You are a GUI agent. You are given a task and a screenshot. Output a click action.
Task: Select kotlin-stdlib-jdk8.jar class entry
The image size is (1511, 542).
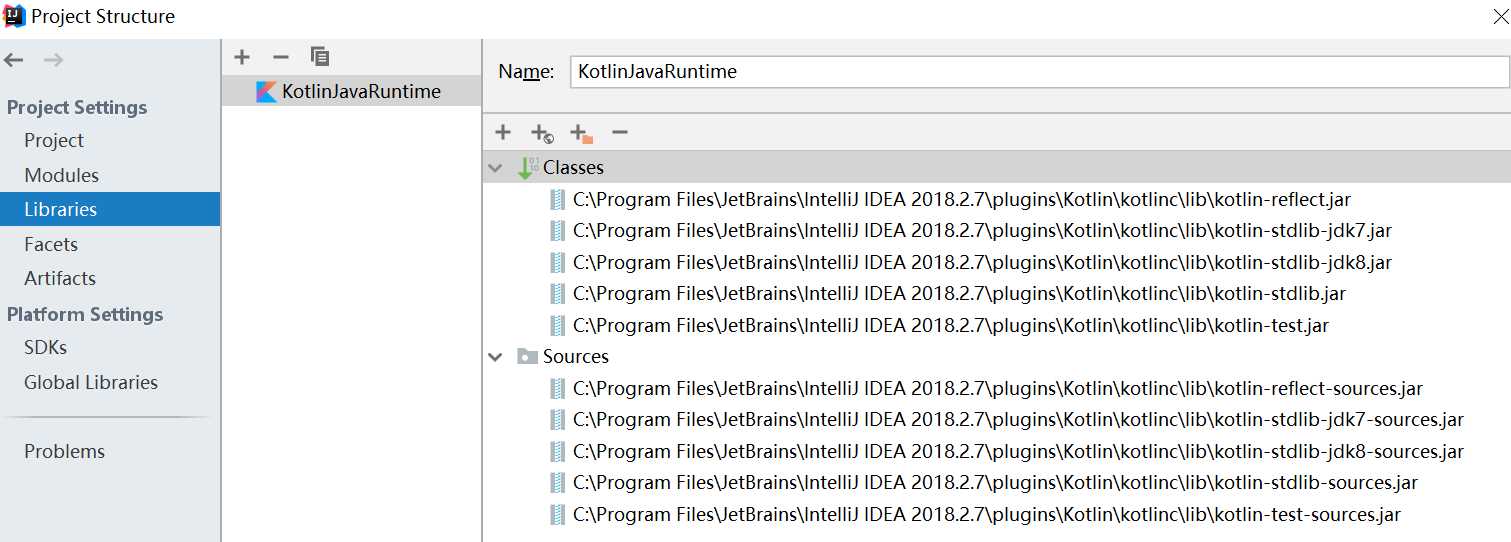pyautogui.click(x=982, y=263)
